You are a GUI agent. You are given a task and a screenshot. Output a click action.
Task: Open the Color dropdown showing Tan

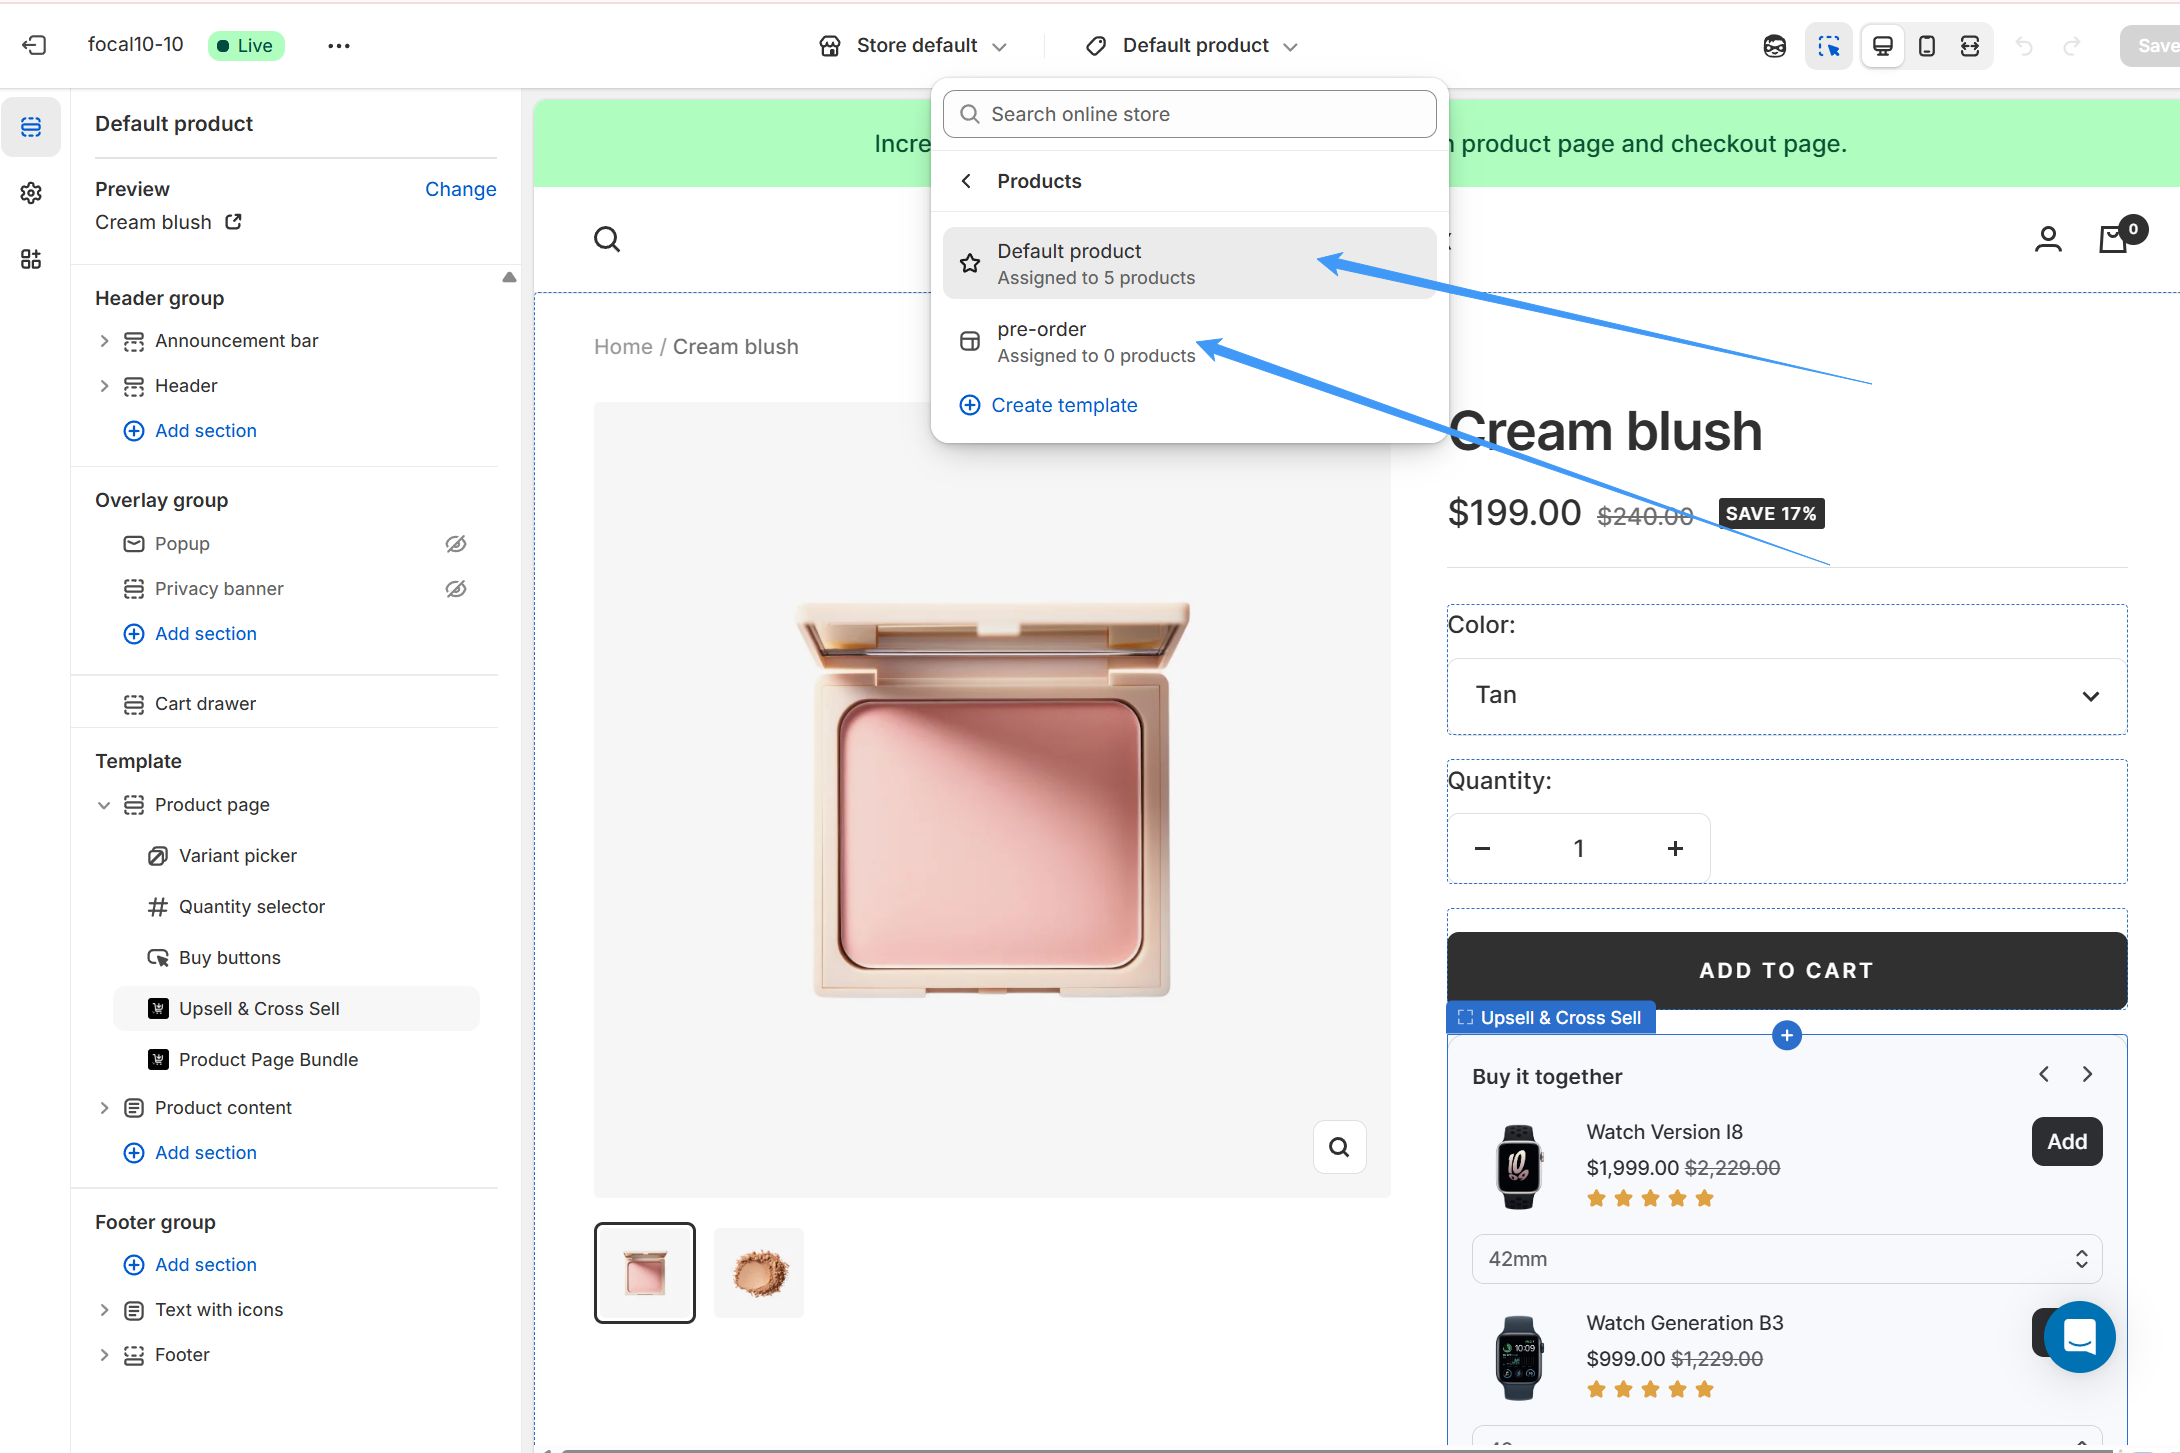1786,695
